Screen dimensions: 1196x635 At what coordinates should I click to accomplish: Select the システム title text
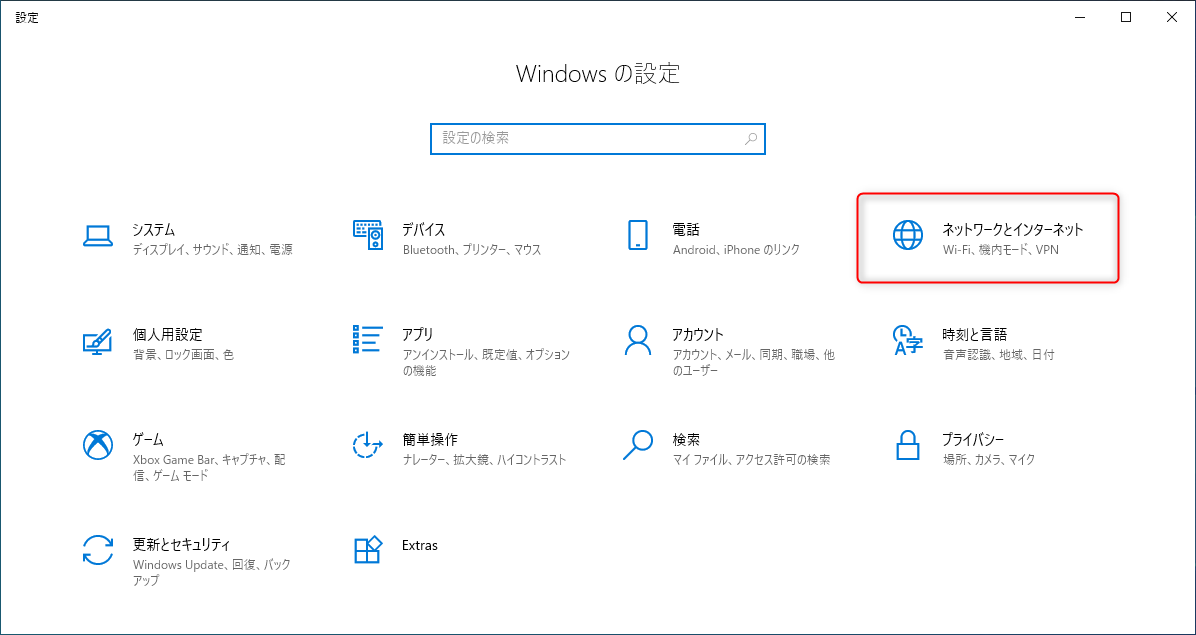coord(154,229)
